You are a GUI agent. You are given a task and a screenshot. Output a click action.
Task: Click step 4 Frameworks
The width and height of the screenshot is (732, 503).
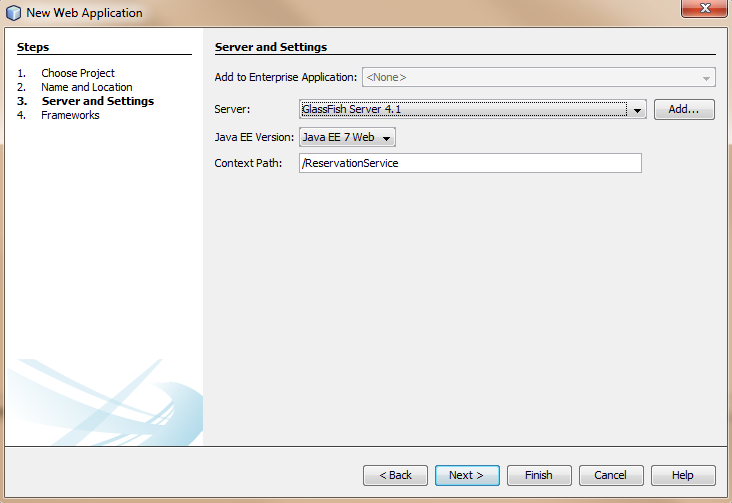click(70, 115)
